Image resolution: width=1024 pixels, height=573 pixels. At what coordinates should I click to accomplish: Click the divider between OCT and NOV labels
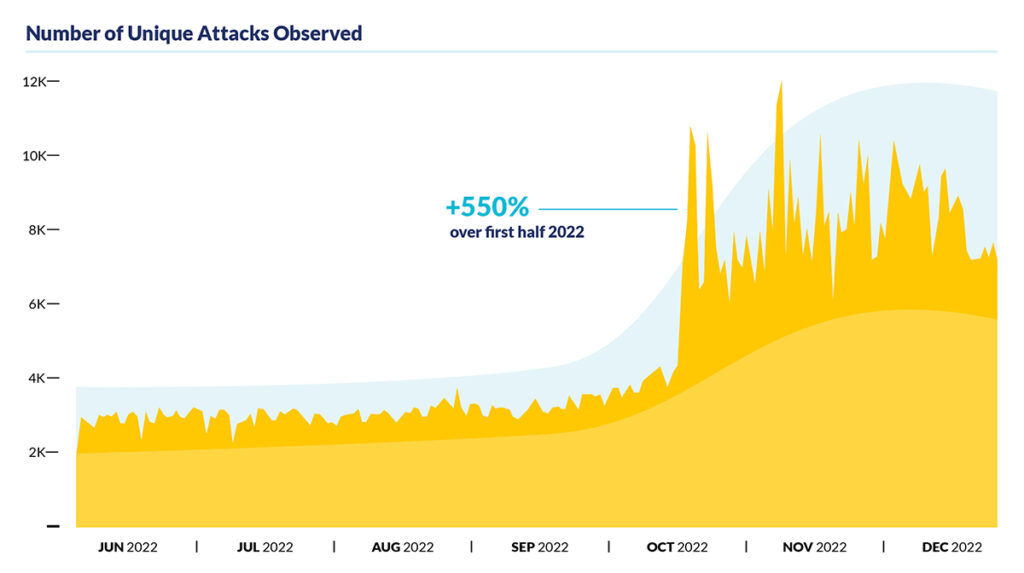pyautogui.click(x=746, y=547)
